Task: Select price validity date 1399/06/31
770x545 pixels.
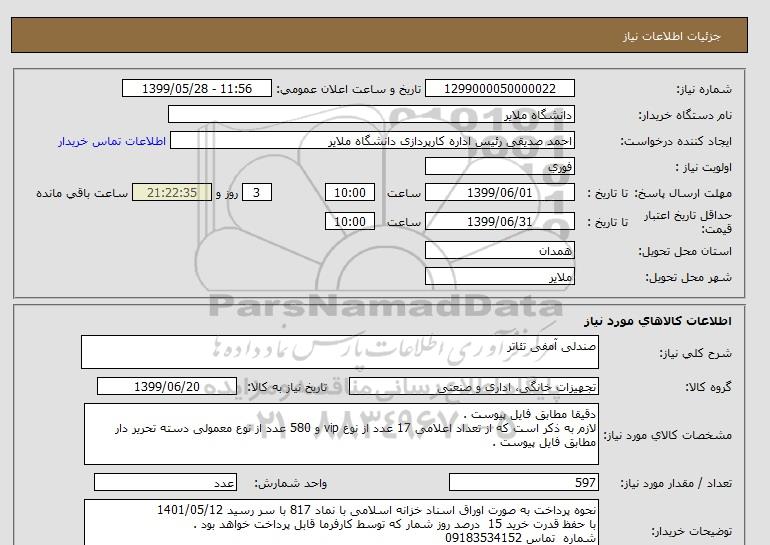Action: click(499, 221)
